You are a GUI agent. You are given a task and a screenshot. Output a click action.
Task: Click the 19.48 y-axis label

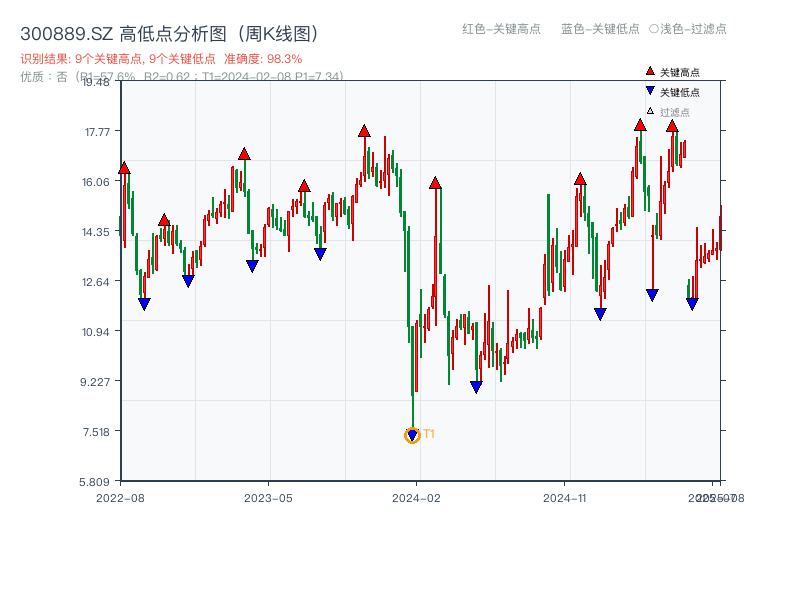96,82
